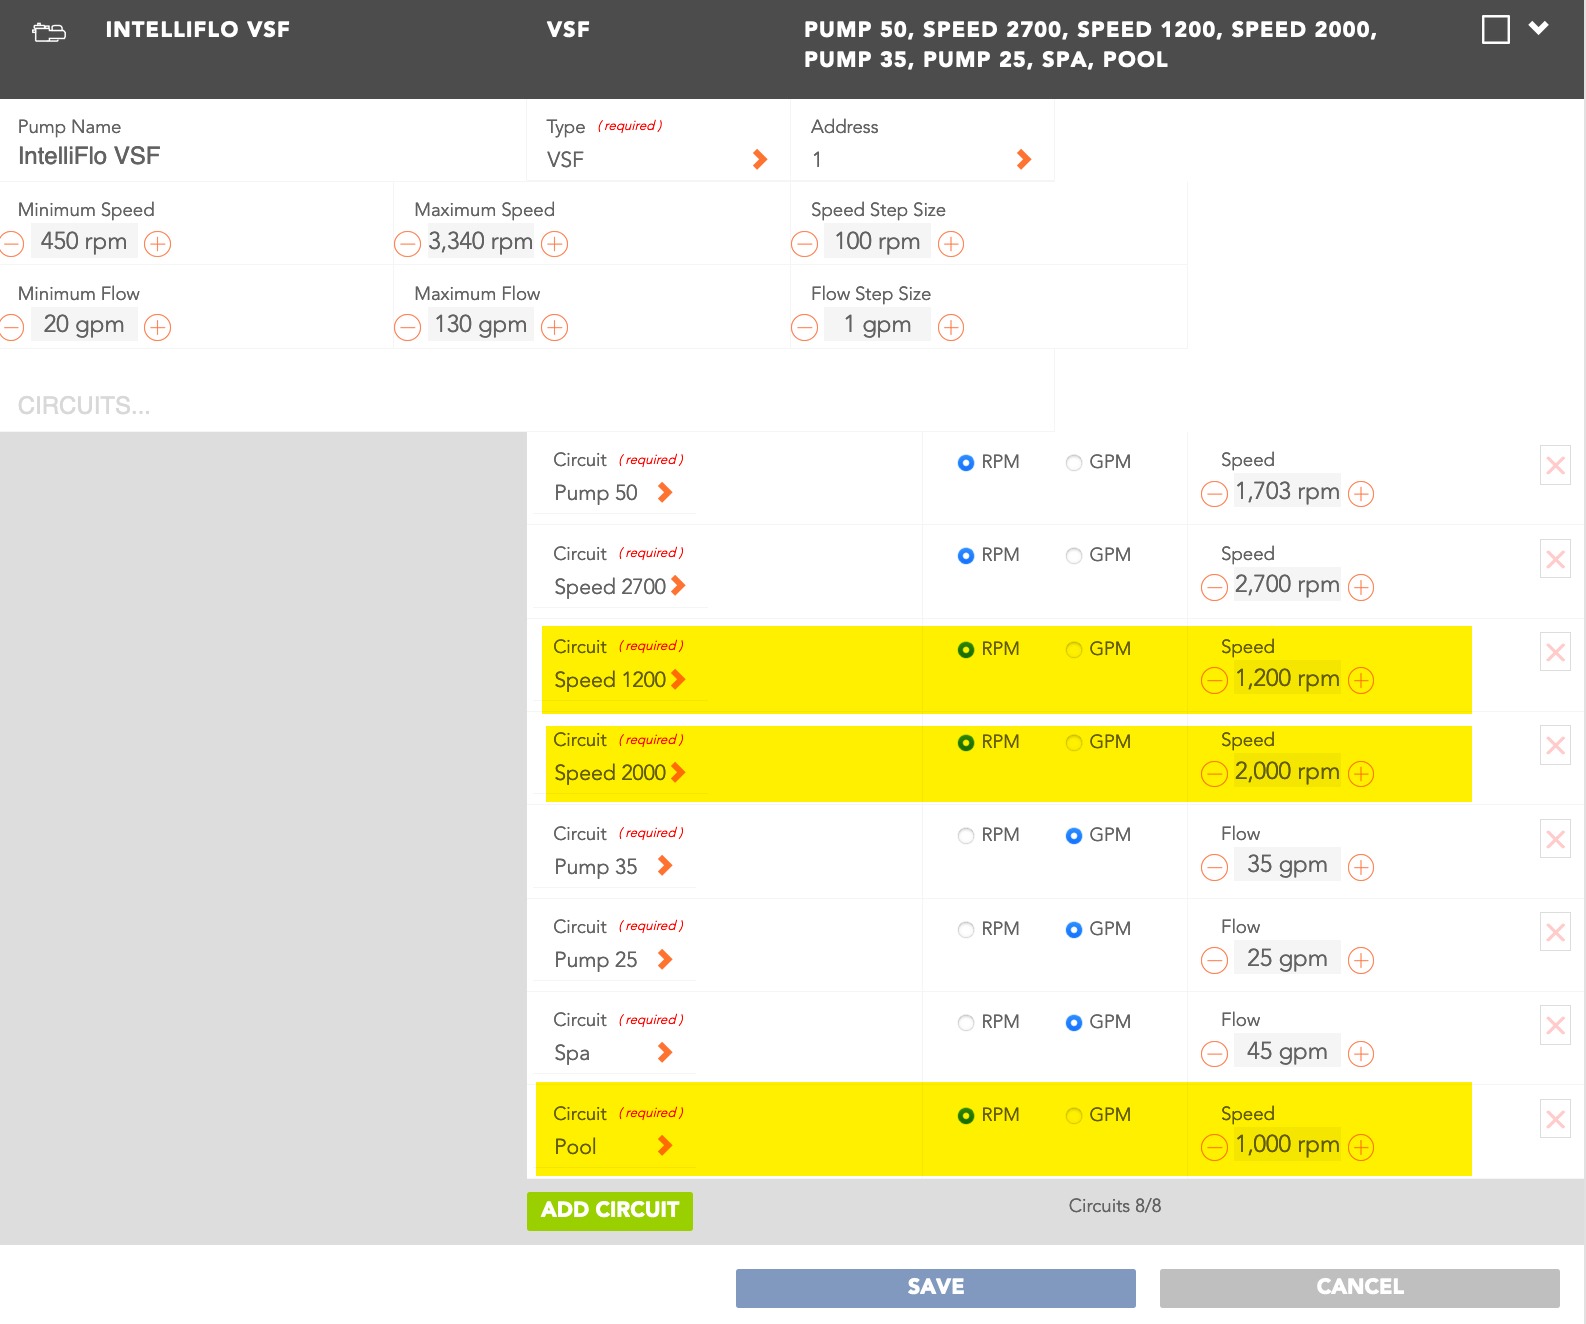
Task: Decrease Maximum Speed with minus icon
Action: coord(407,244)
